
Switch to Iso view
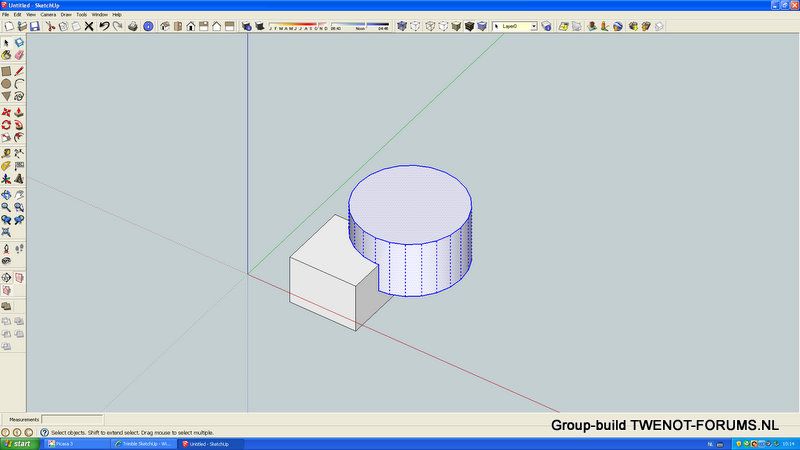tap(165, 26)
